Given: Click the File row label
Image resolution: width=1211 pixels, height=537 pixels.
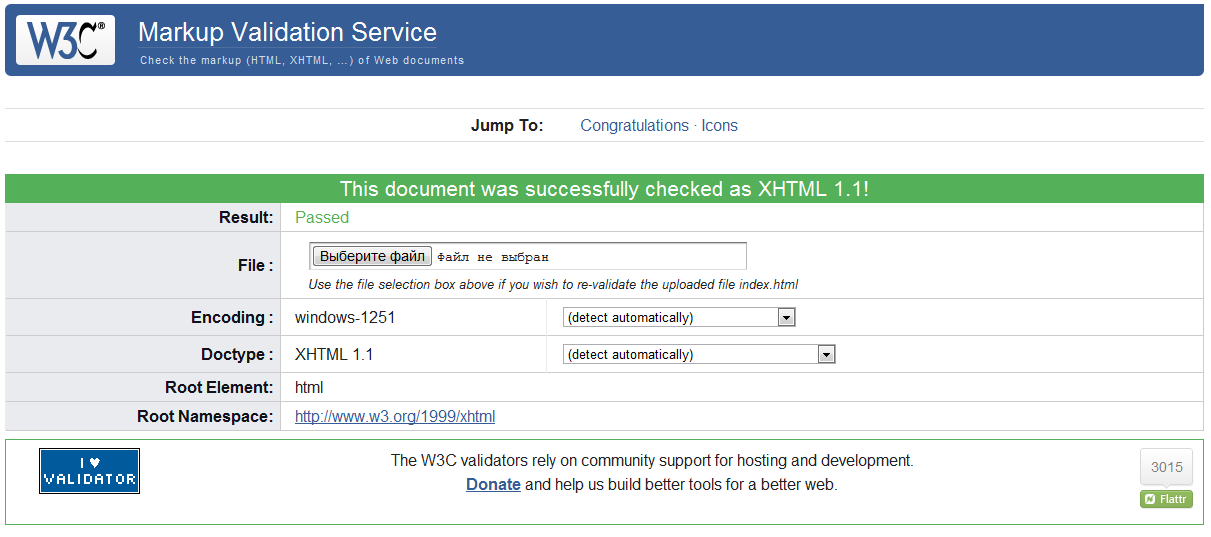Looking at the screenshot, I should tap(256, 266).
